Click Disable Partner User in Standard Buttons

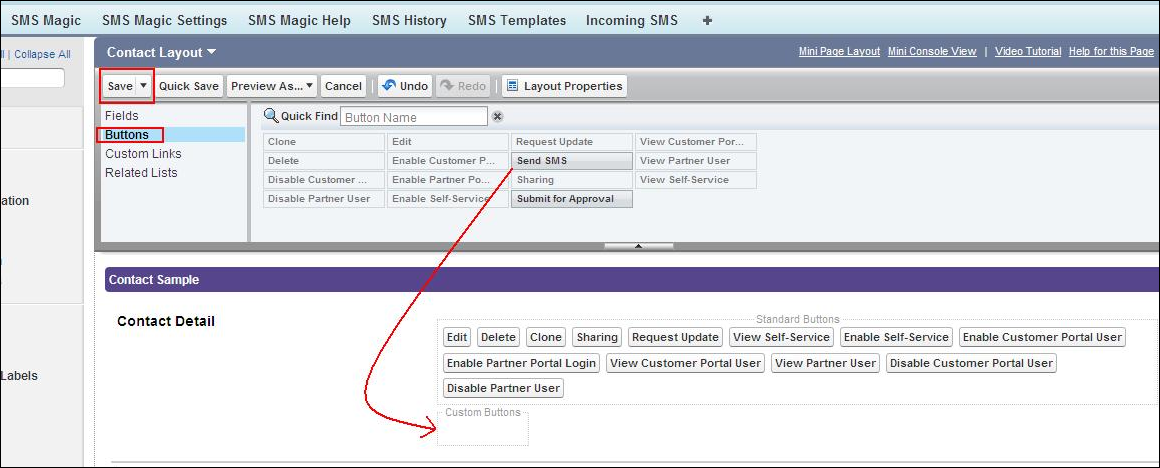coord(504,388)
